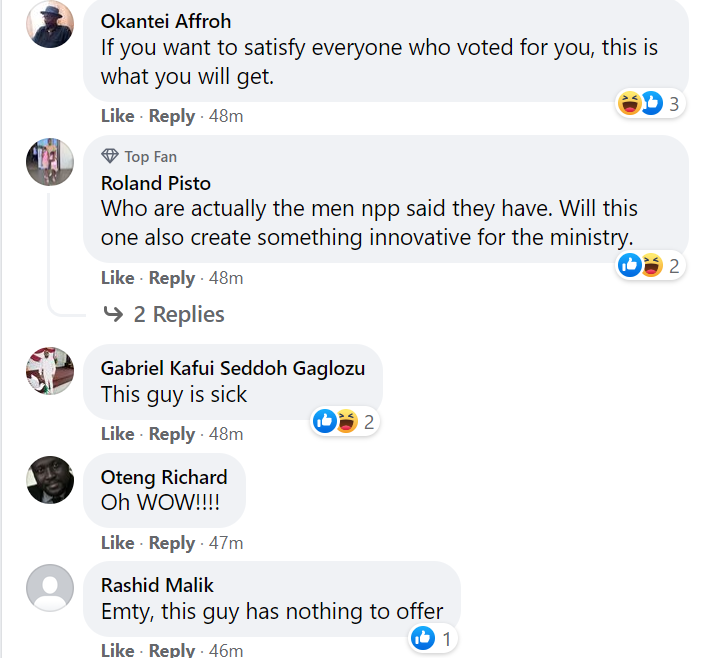The height and width of the screenshot is (658, 711).
Task: Open Roland Pisto's profile picture
Action: (x=49, y=162)
